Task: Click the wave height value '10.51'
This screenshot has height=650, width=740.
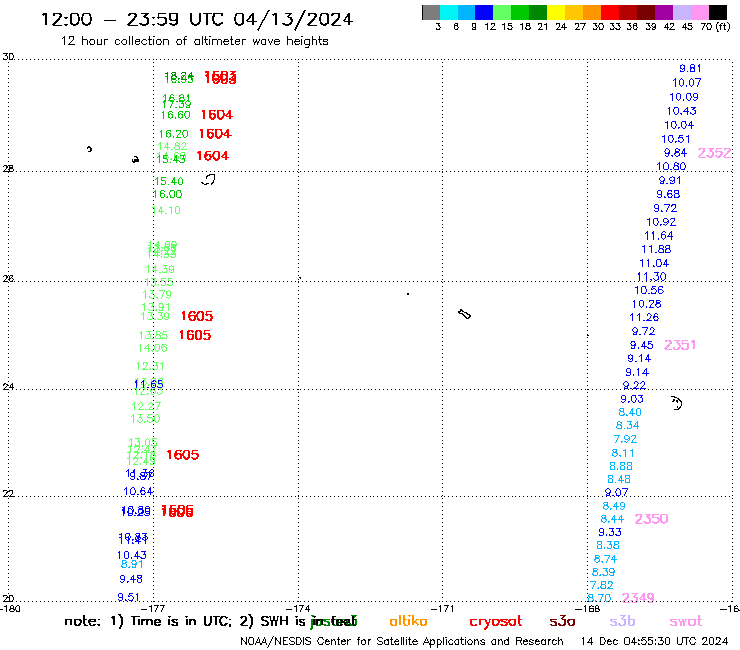Action: [675, 139]
